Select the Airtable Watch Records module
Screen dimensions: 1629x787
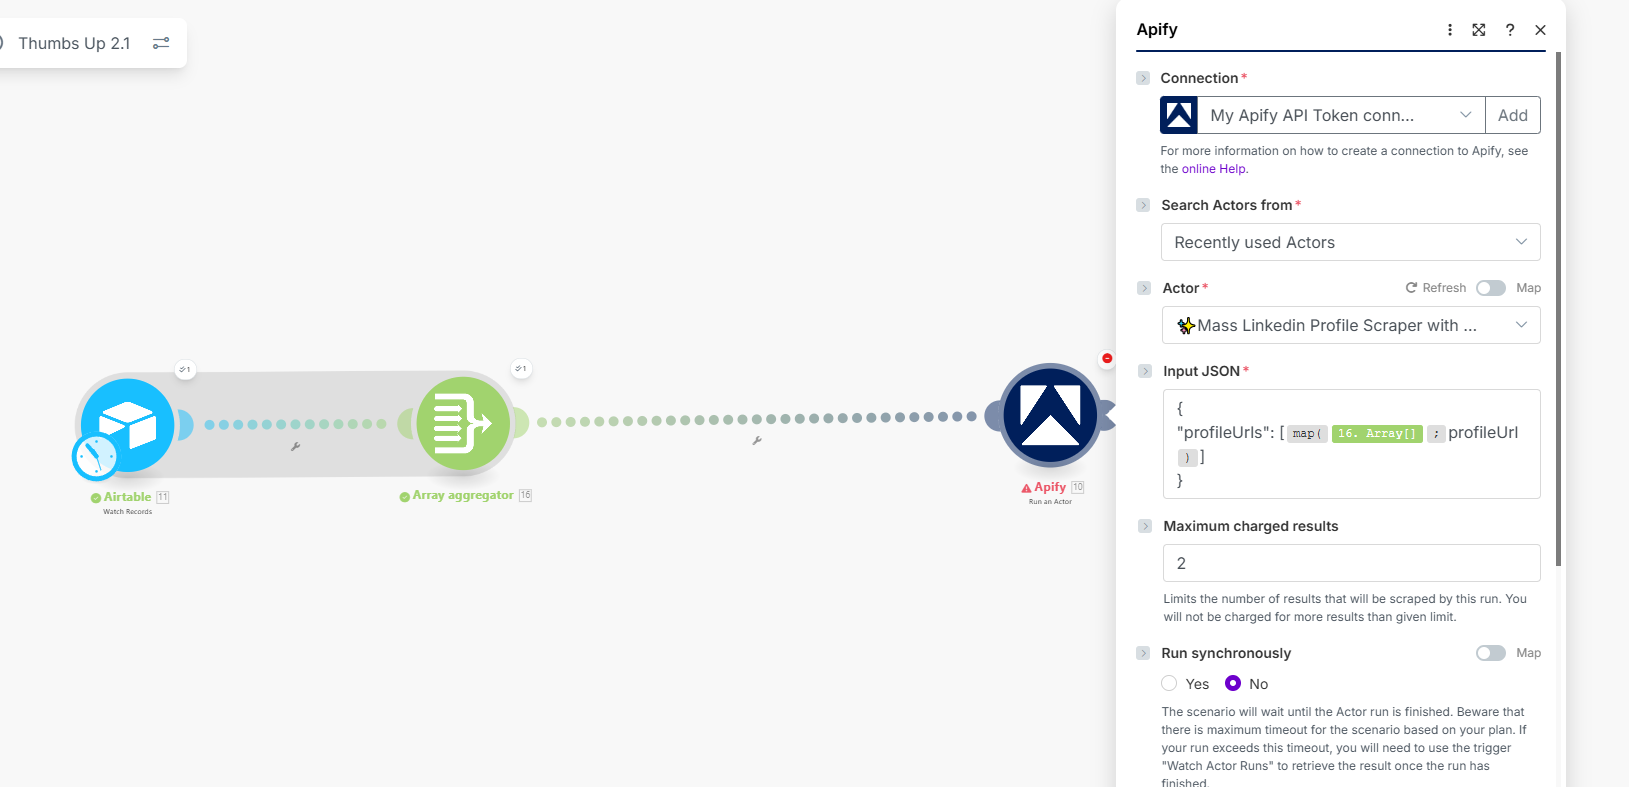click(128, 425)
